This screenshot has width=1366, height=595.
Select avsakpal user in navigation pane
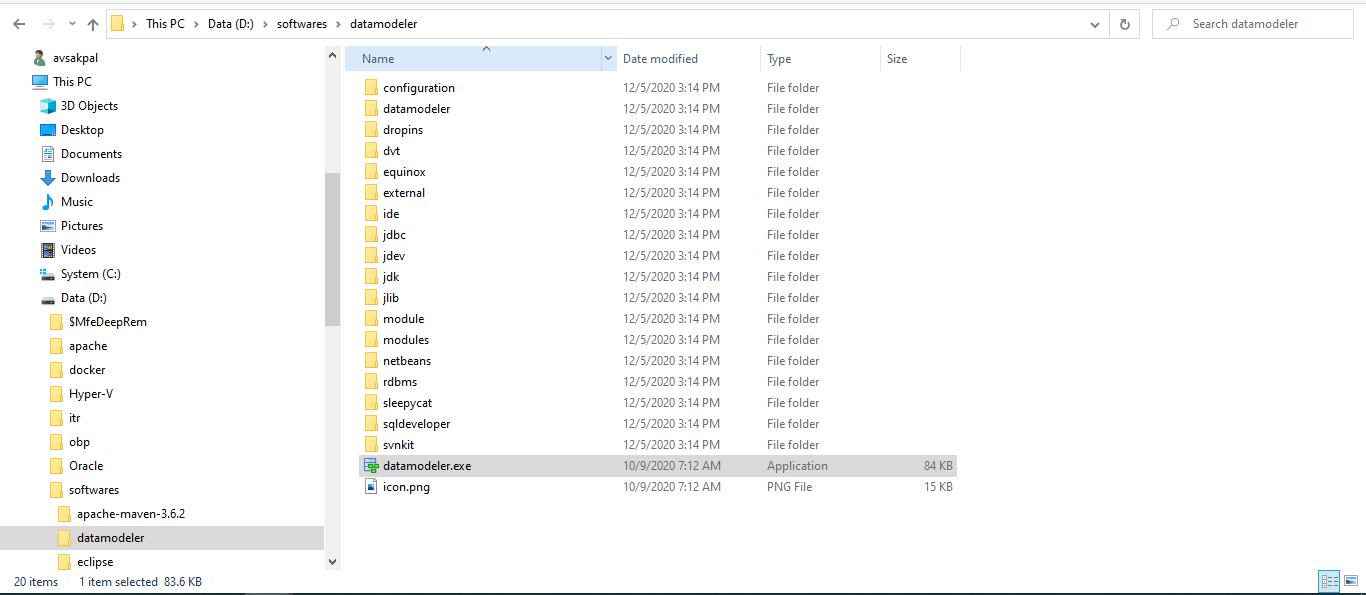[75, 58]
